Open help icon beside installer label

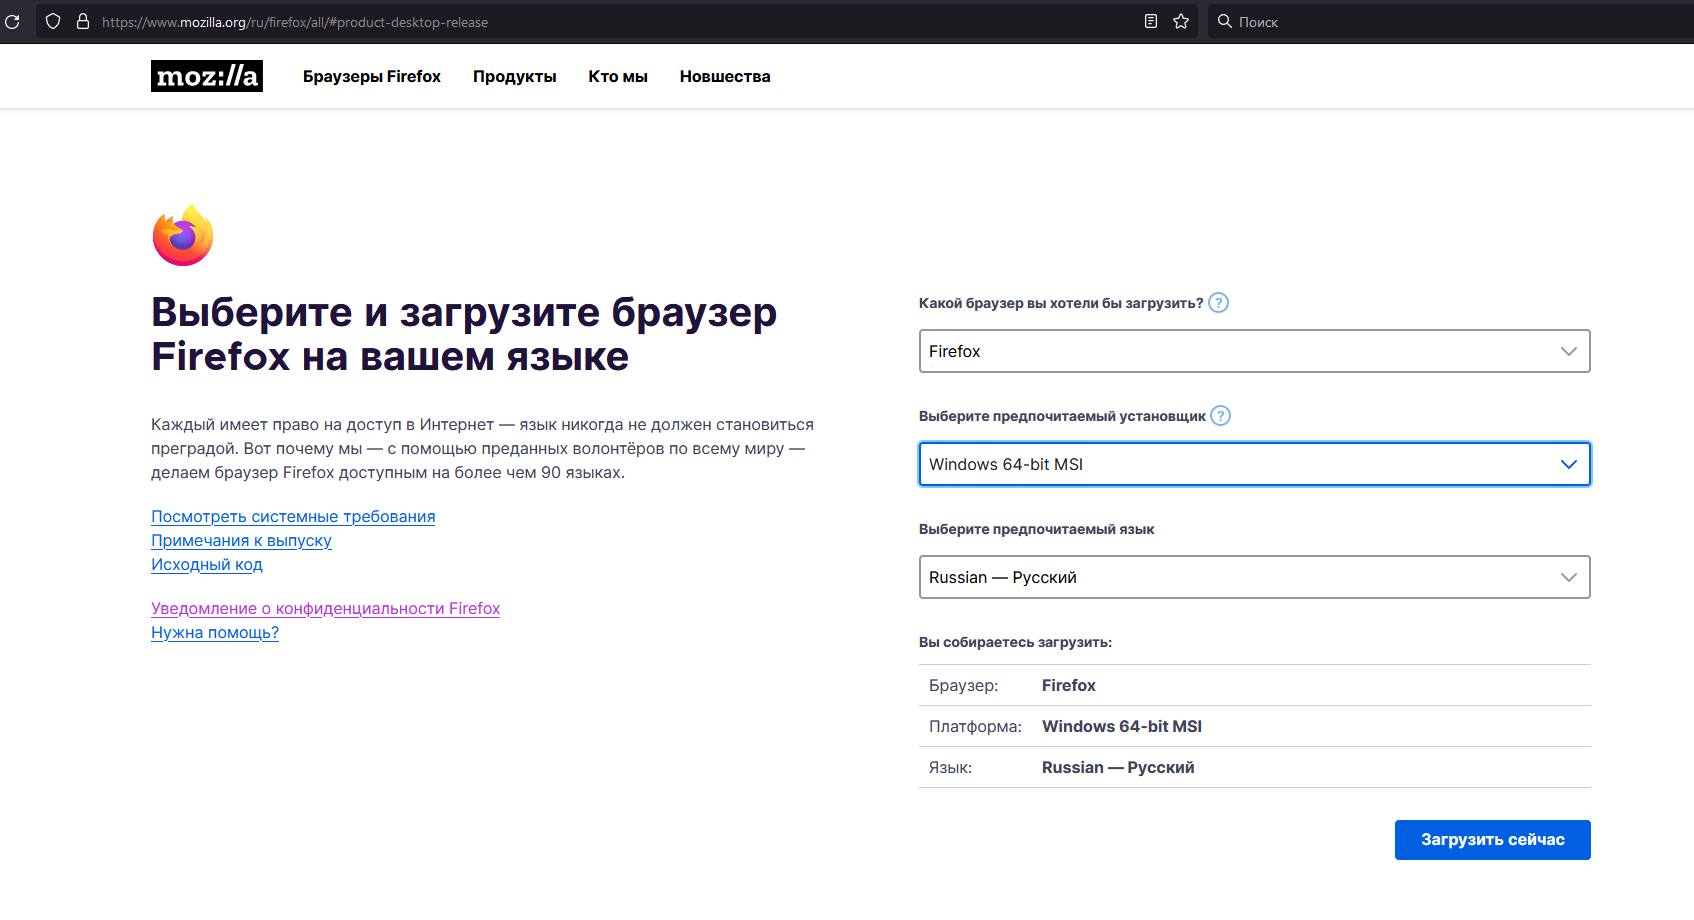pos(1220,415)
